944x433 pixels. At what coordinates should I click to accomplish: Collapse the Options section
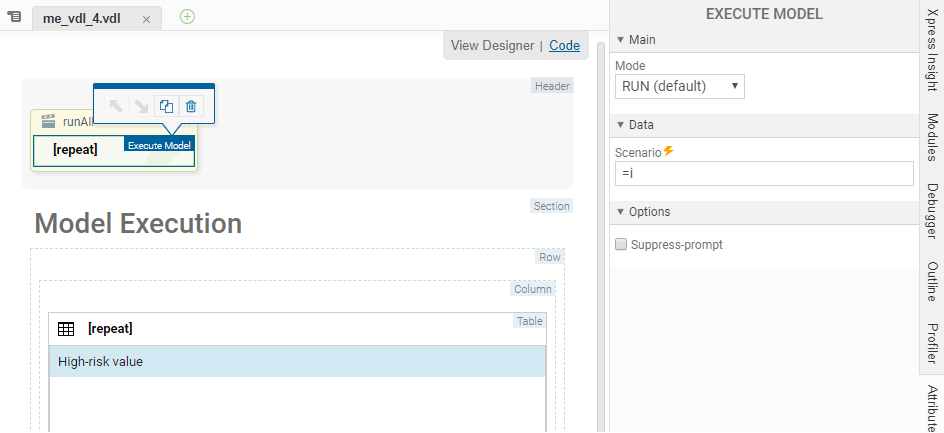[x=620, y=212]
